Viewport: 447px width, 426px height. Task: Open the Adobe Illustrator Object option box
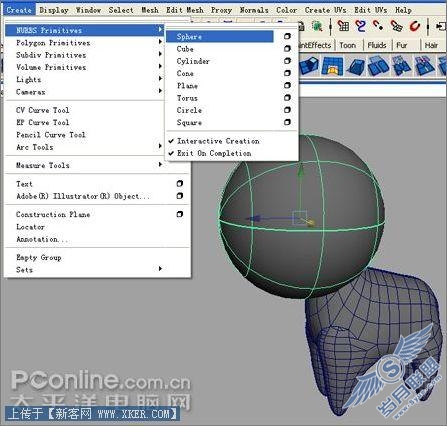(180, 196)
